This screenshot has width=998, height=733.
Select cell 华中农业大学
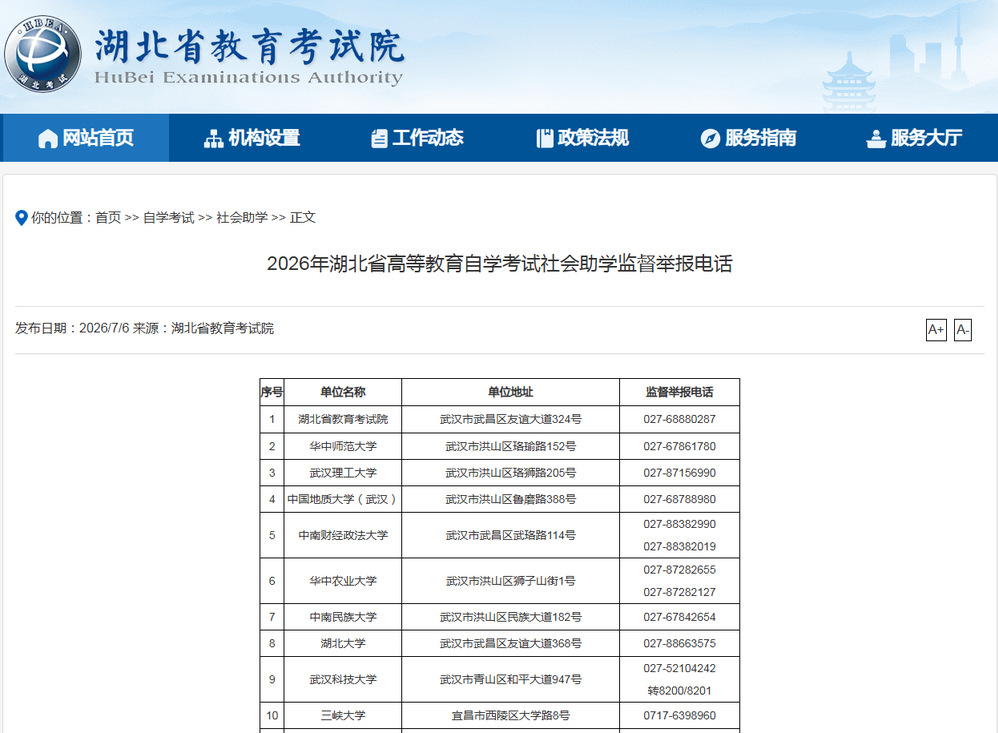[x=343, y=581]
